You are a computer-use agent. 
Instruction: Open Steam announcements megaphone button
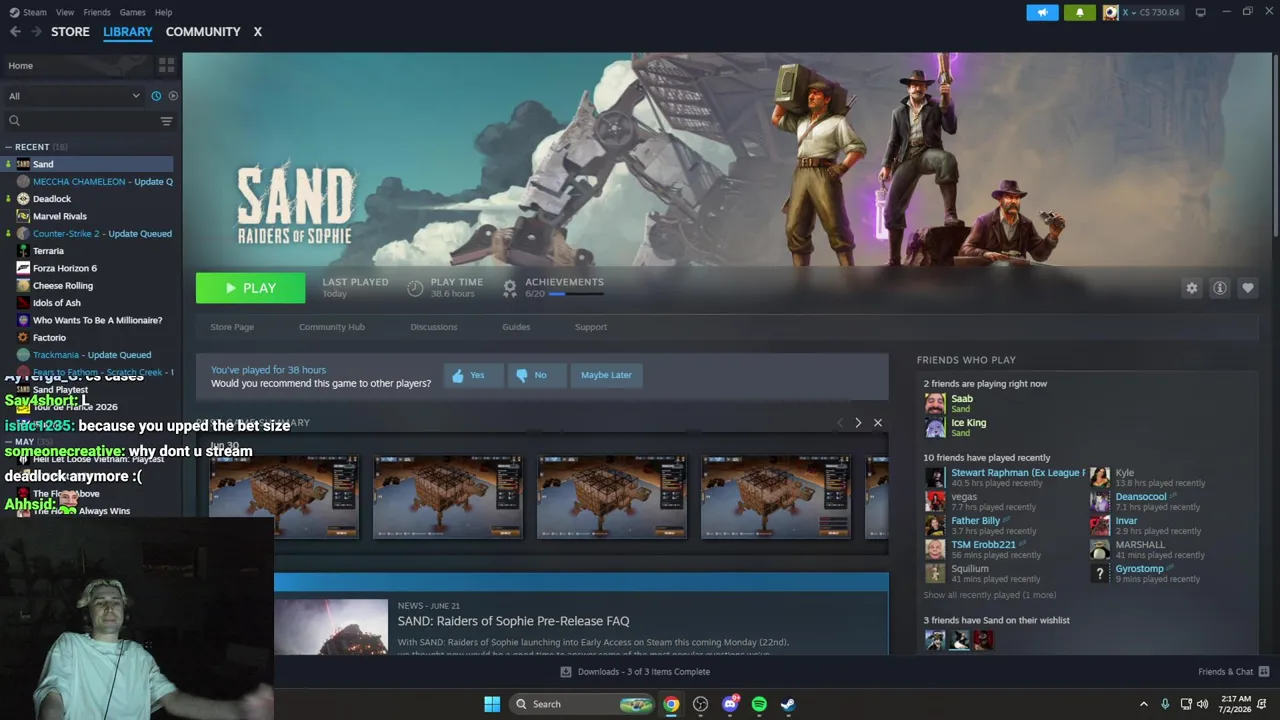(x=1042, y=13)
